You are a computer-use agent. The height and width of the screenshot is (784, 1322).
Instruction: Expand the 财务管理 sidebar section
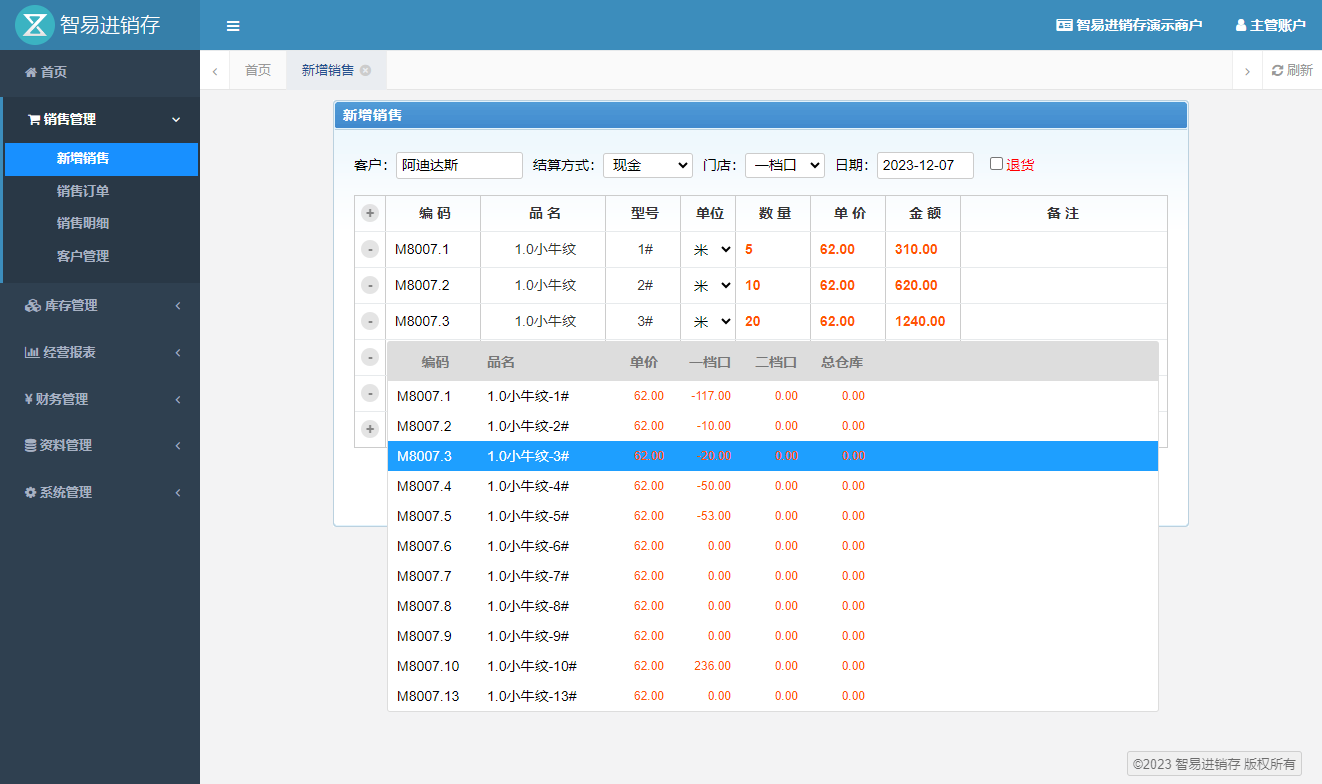pyautogui.click(x=100, y=399)
